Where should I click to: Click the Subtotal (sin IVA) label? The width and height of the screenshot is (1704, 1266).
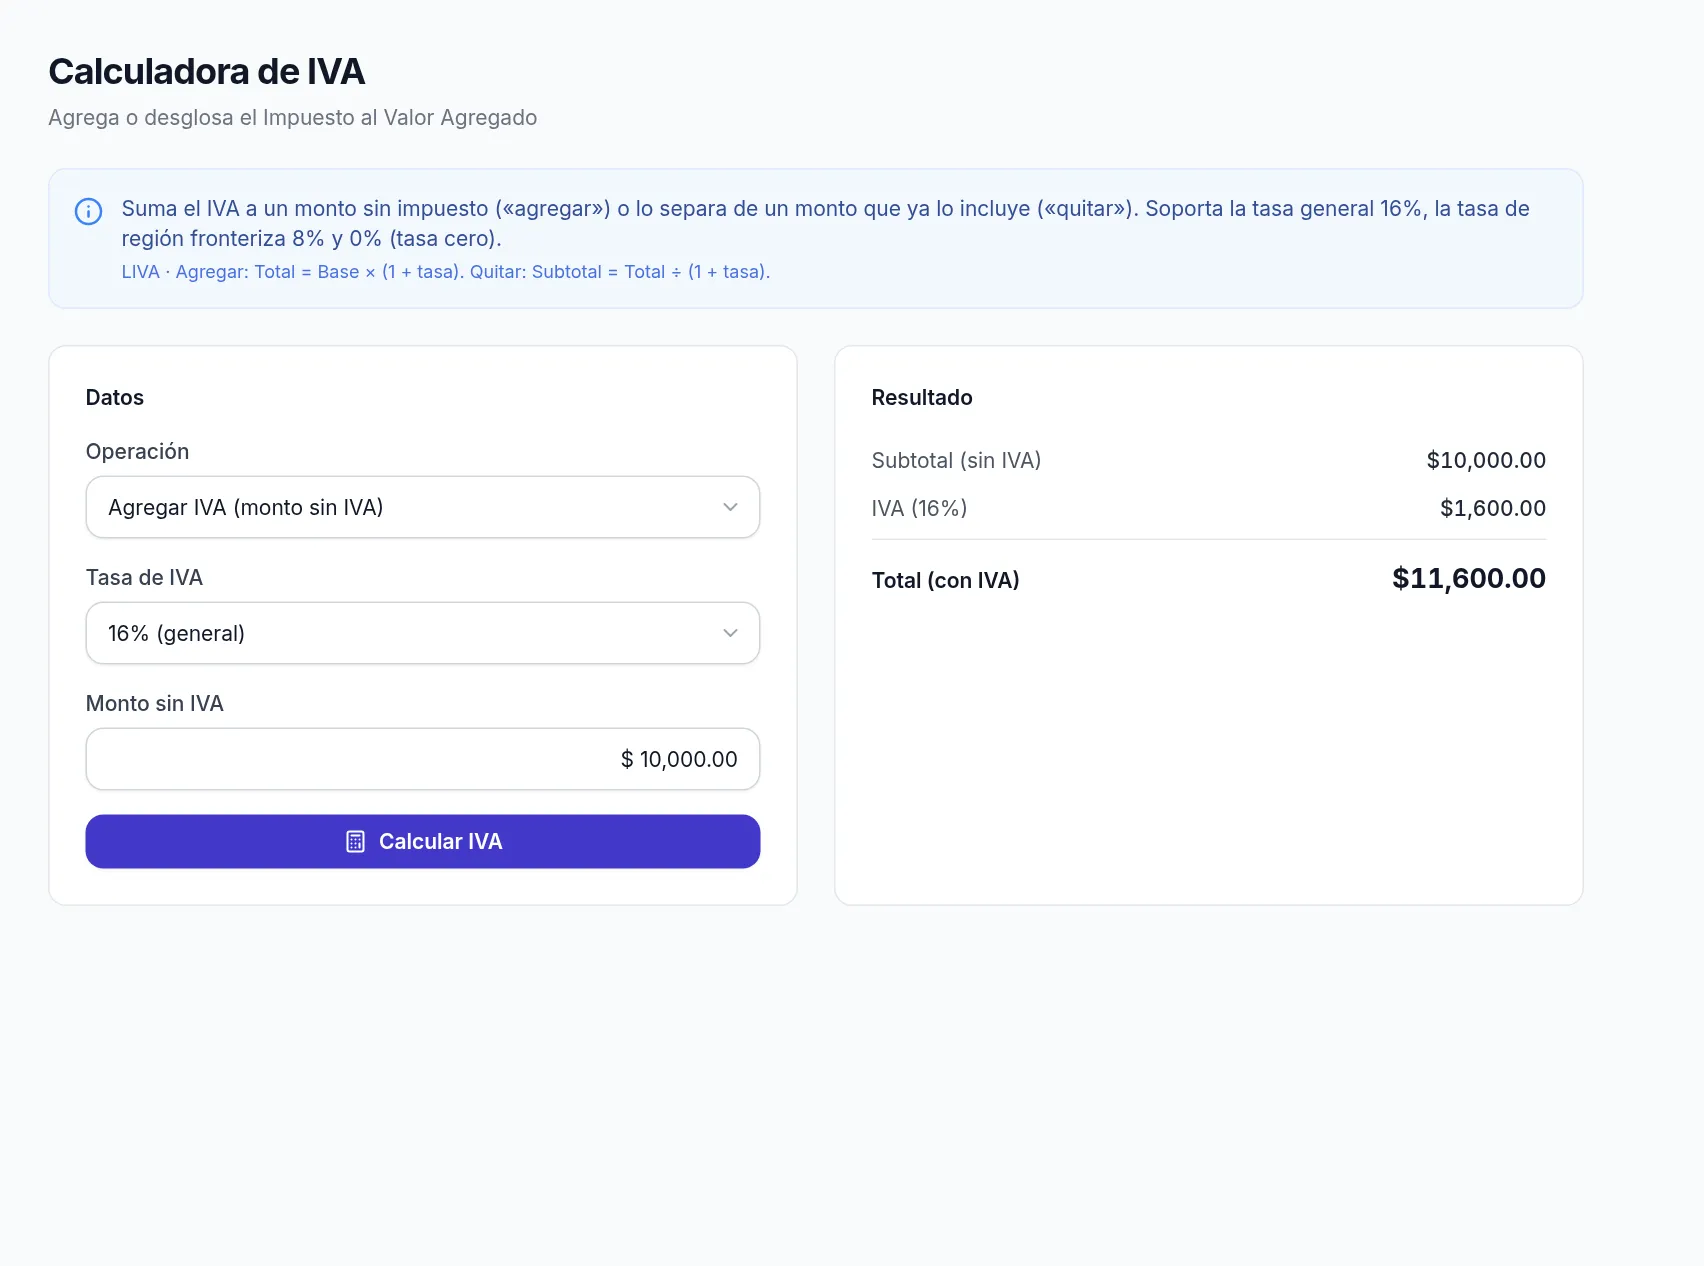(x=956, y=460)
